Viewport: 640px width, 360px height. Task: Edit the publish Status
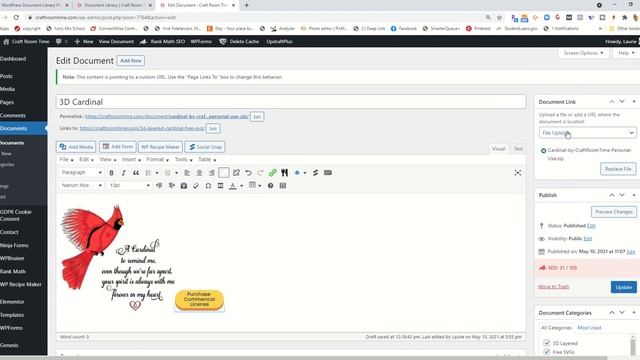[x=591, y=226]
